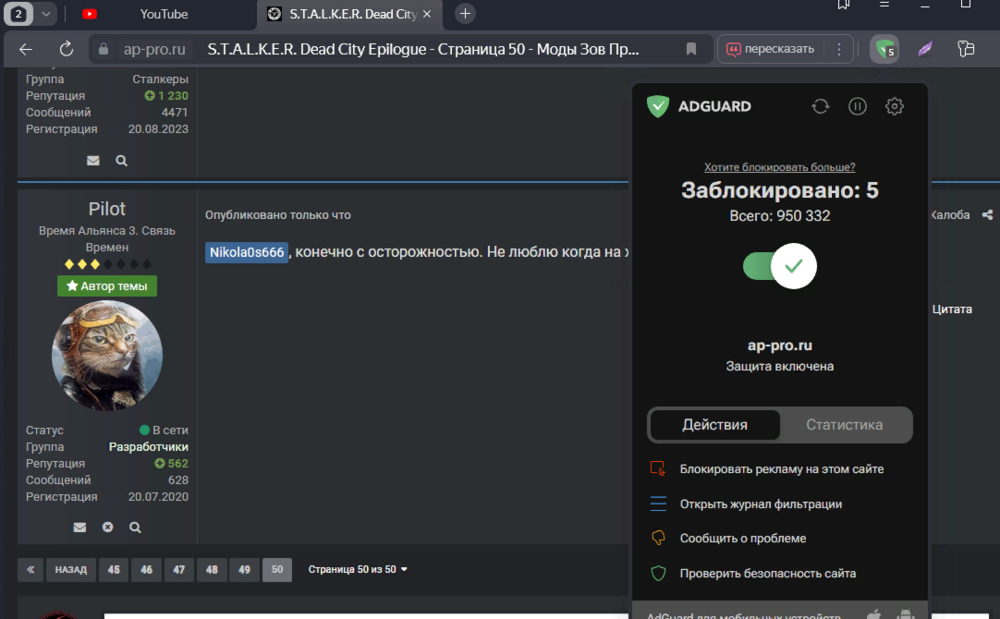
Task: Go to page 48
Action: (x=212, y=569)
